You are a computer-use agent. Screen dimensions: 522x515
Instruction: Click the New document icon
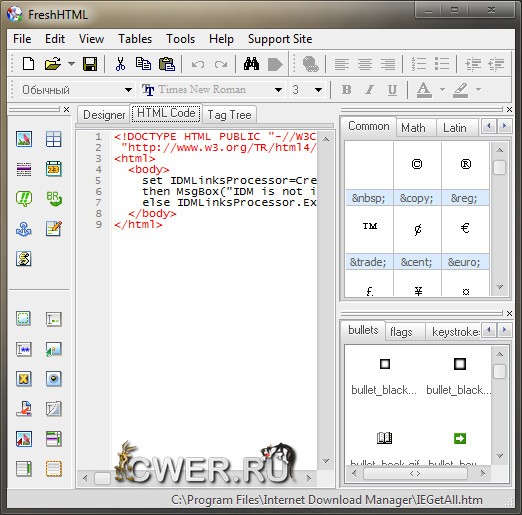pos(28,63)
